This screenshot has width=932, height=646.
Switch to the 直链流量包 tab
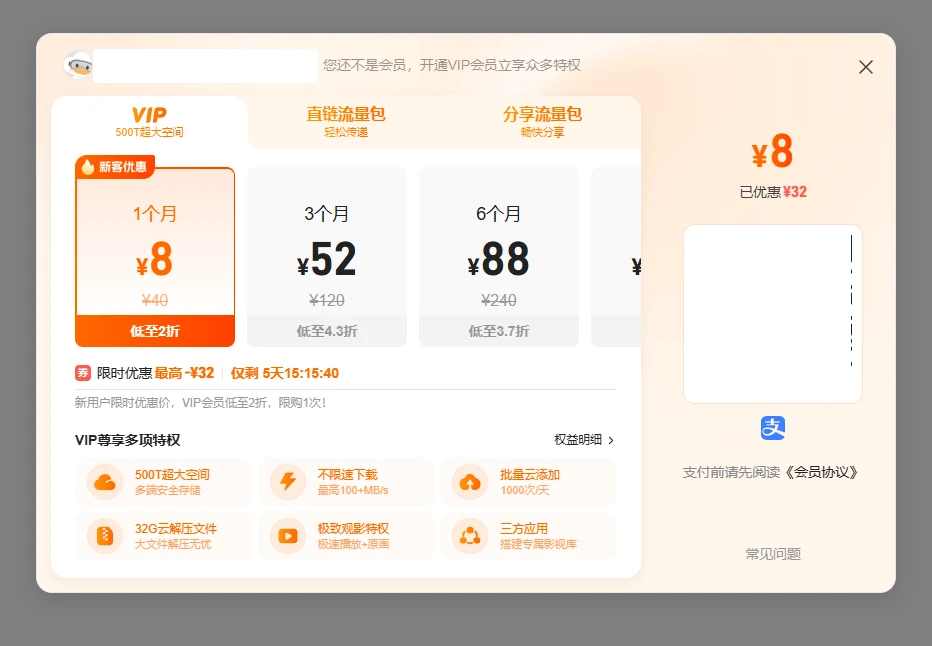coord(344,120)
